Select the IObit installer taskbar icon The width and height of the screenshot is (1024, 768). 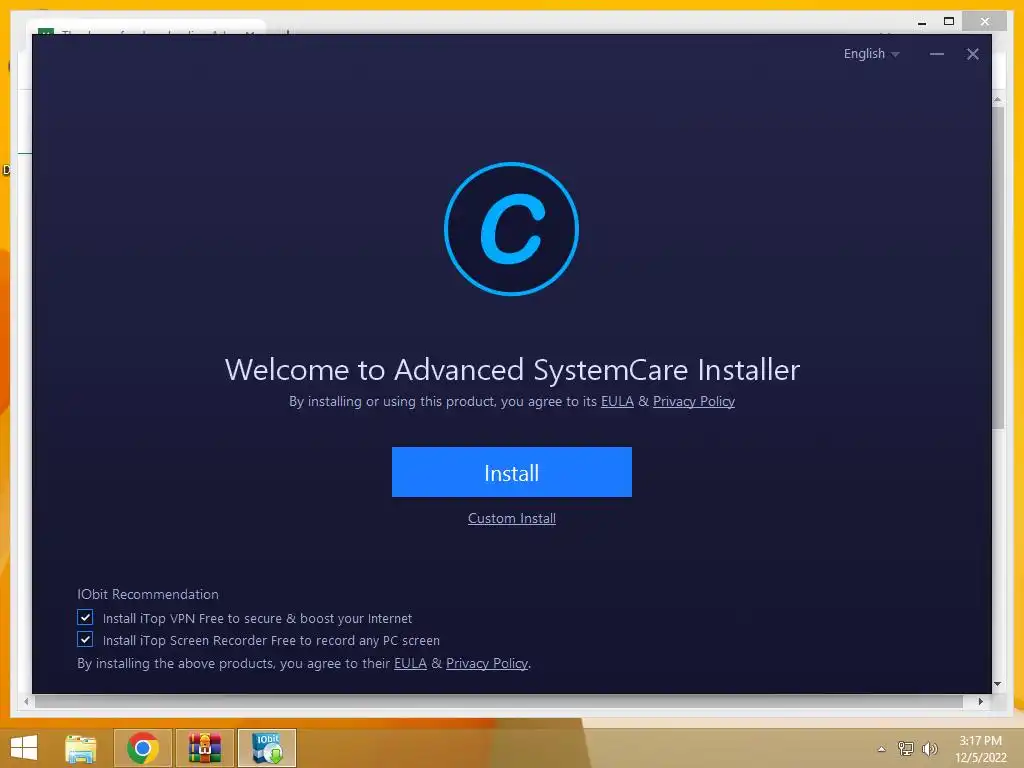(266, 748)
